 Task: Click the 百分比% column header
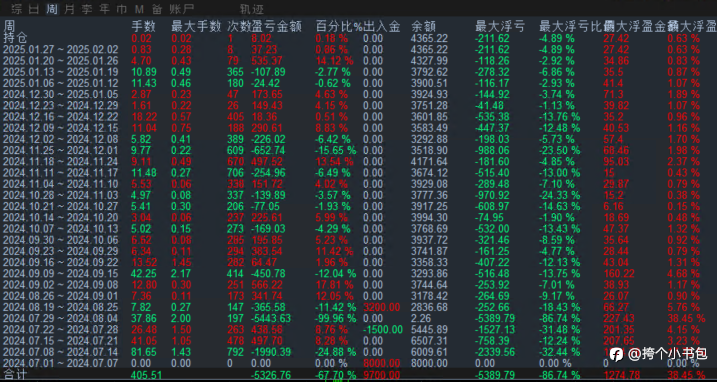pyautogui.click(x=339, y=26)
